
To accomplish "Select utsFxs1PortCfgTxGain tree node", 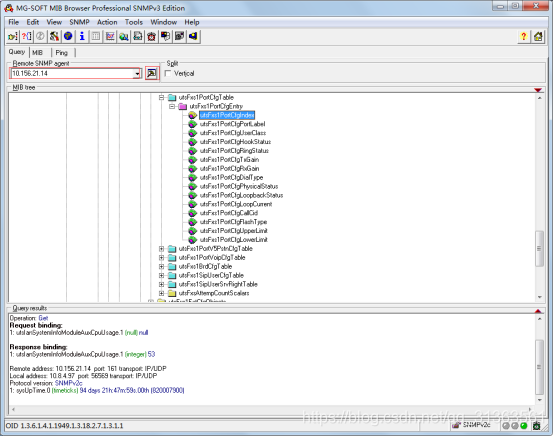I will point(229,160).
